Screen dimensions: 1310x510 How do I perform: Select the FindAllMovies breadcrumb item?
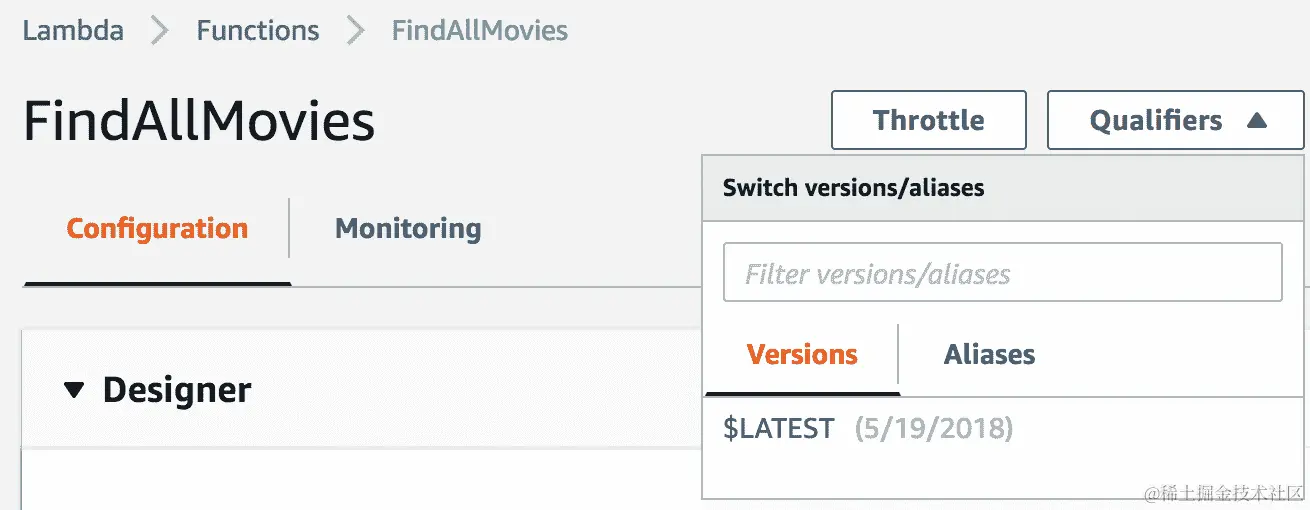(479, 30)
